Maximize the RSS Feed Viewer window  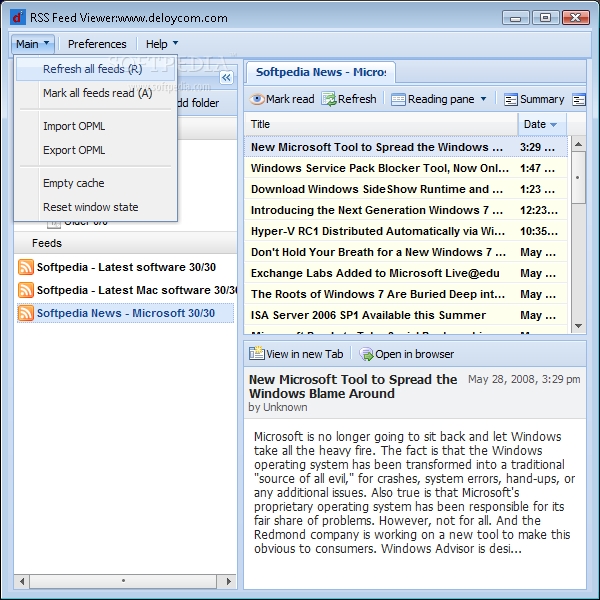(x=545, y=18)
